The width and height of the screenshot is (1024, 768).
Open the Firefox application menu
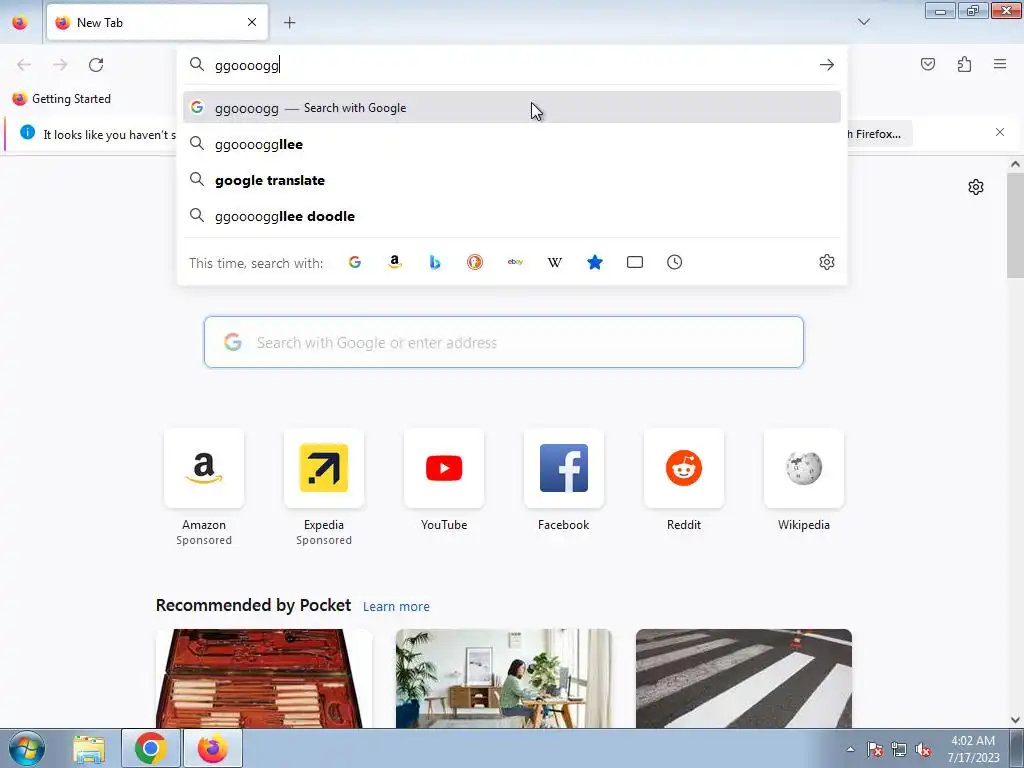coord(1000,64)
